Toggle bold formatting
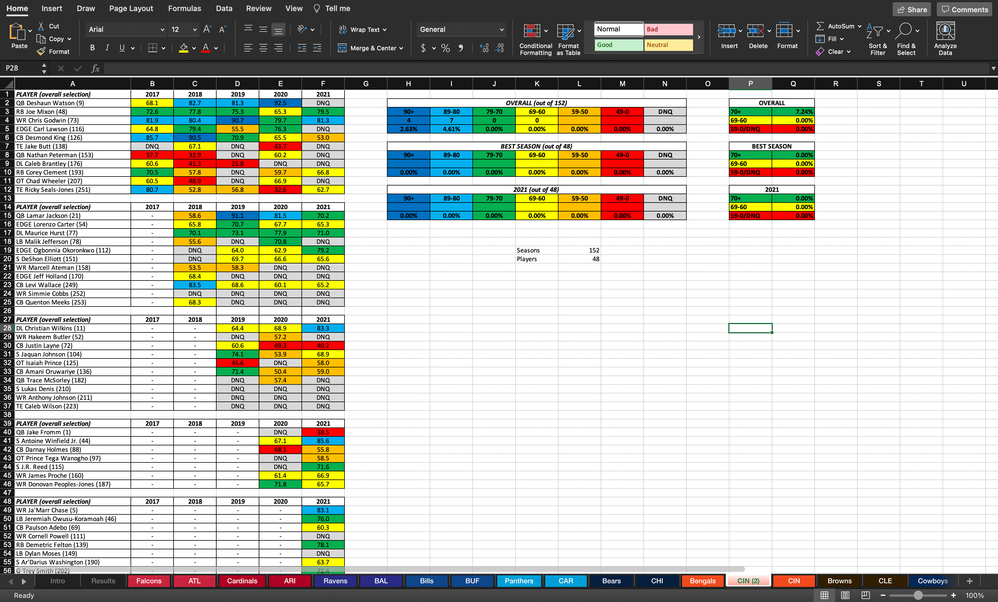This screenshot has height=602, width=998. pyautogui.click(x=91, y=47)
